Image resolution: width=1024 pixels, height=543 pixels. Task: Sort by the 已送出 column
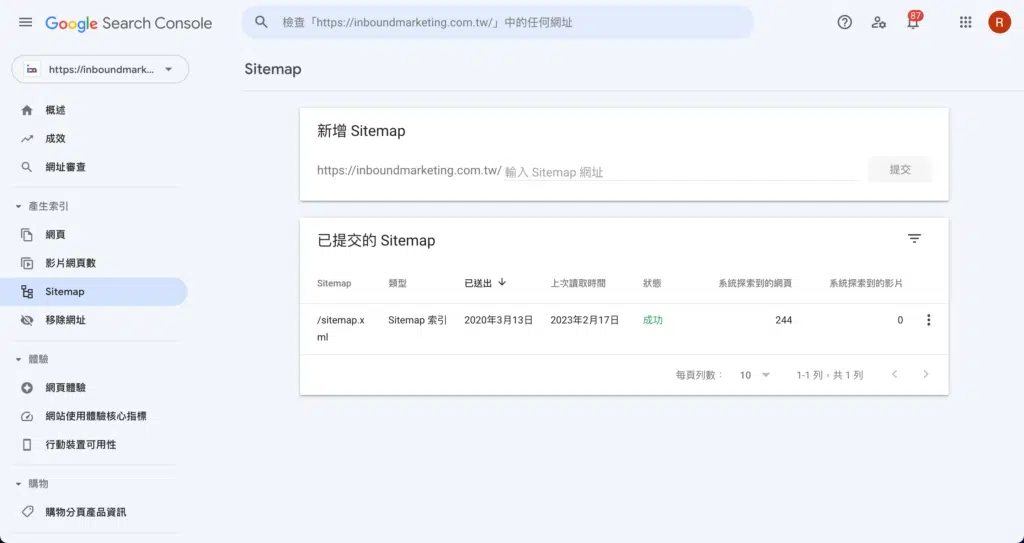tap(485, 283)
